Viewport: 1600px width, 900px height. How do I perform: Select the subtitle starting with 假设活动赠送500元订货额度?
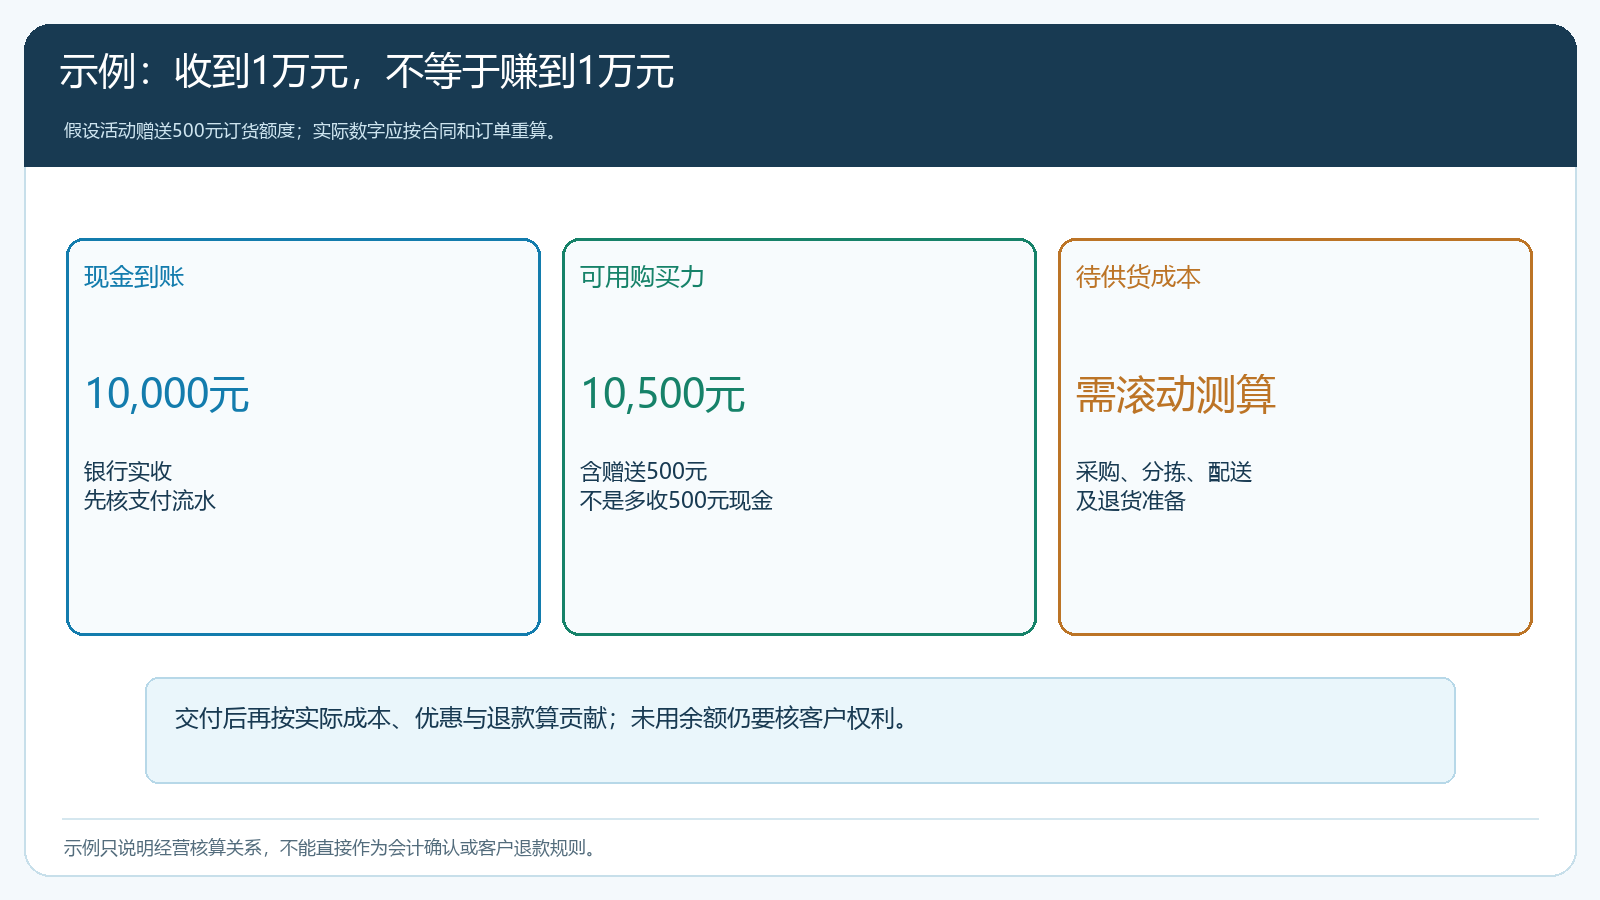311,131
